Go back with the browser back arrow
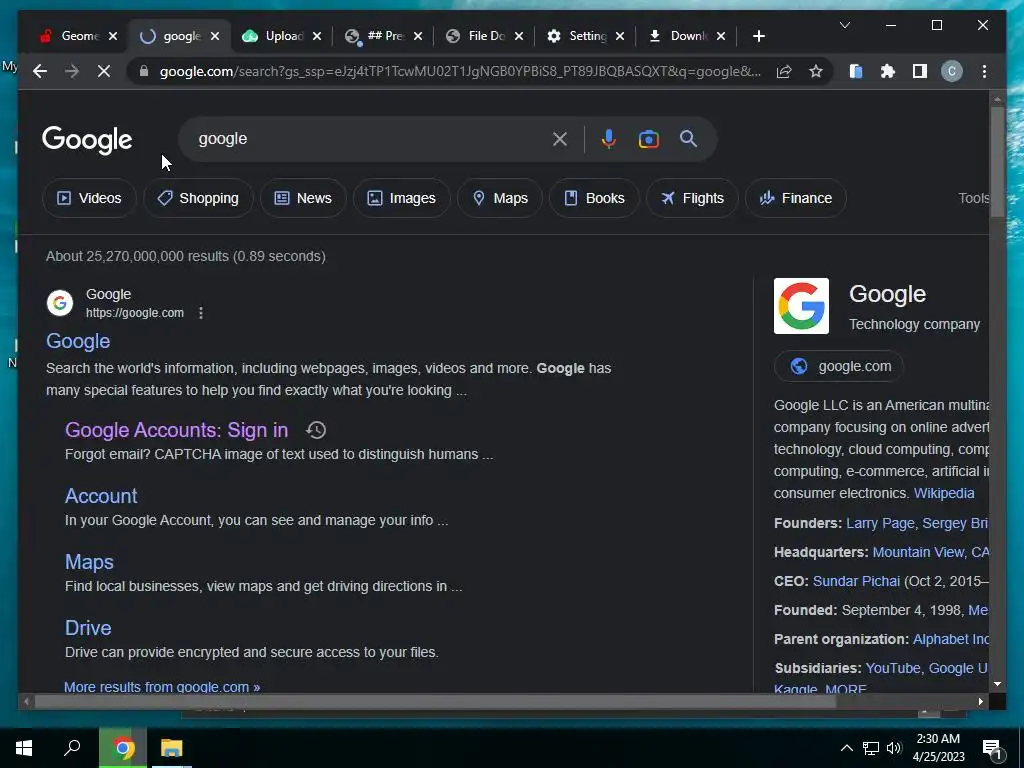Screen dimensions: 1024x768 pos(40,71)
